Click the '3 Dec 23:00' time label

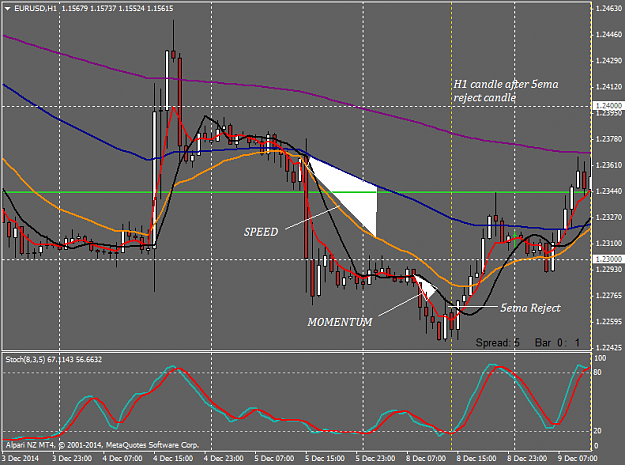coord(72,458)
